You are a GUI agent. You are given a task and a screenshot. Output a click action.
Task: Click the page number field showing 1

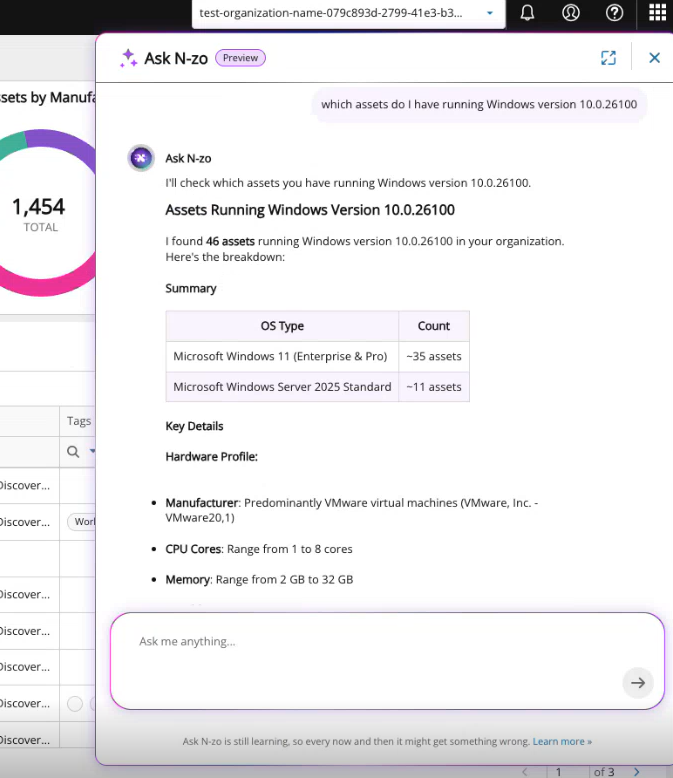(559, 772)
